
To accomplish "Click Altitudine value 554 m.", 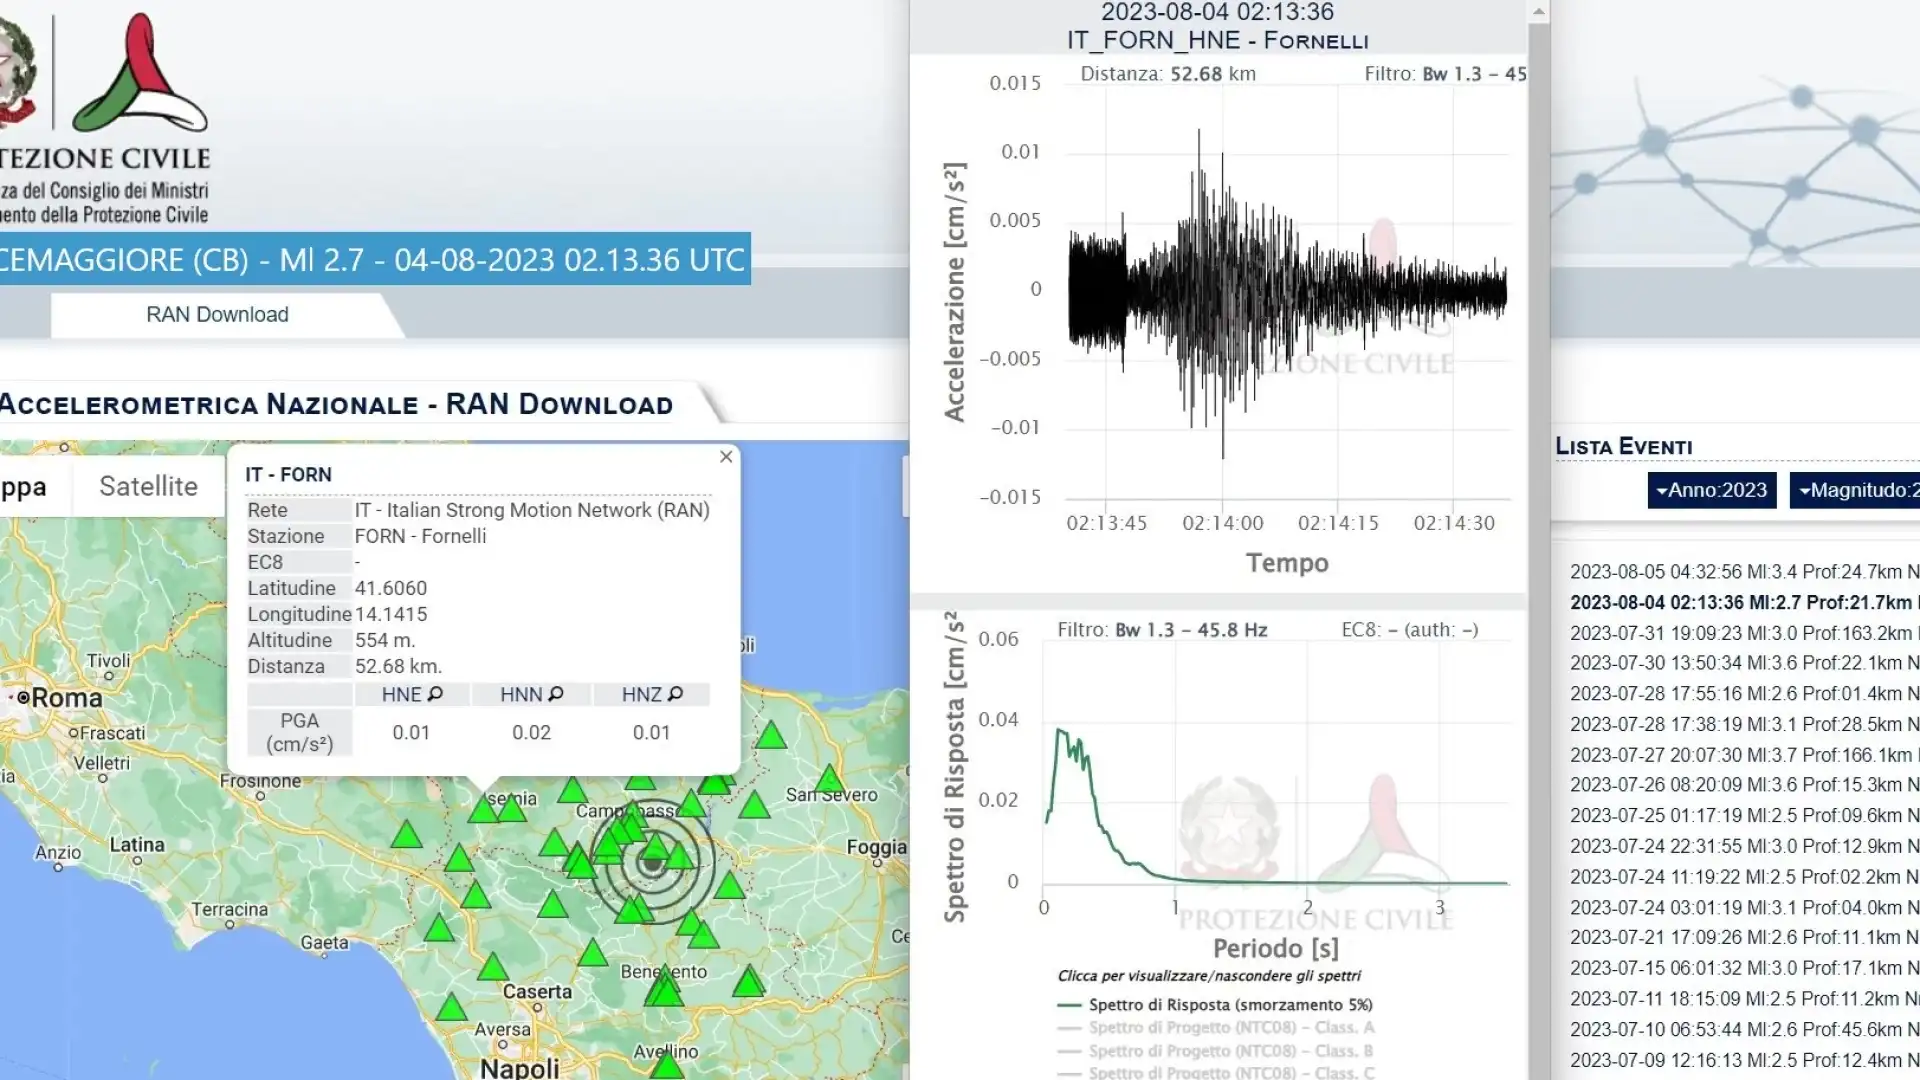I will (385, 640).
